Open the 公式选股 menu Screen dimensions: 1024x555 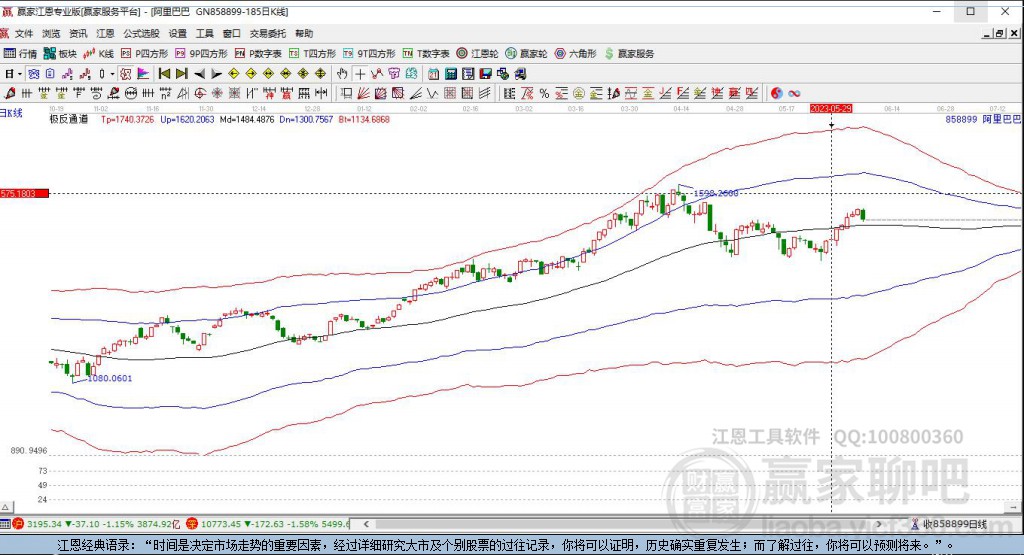click(x=142, y=33)
